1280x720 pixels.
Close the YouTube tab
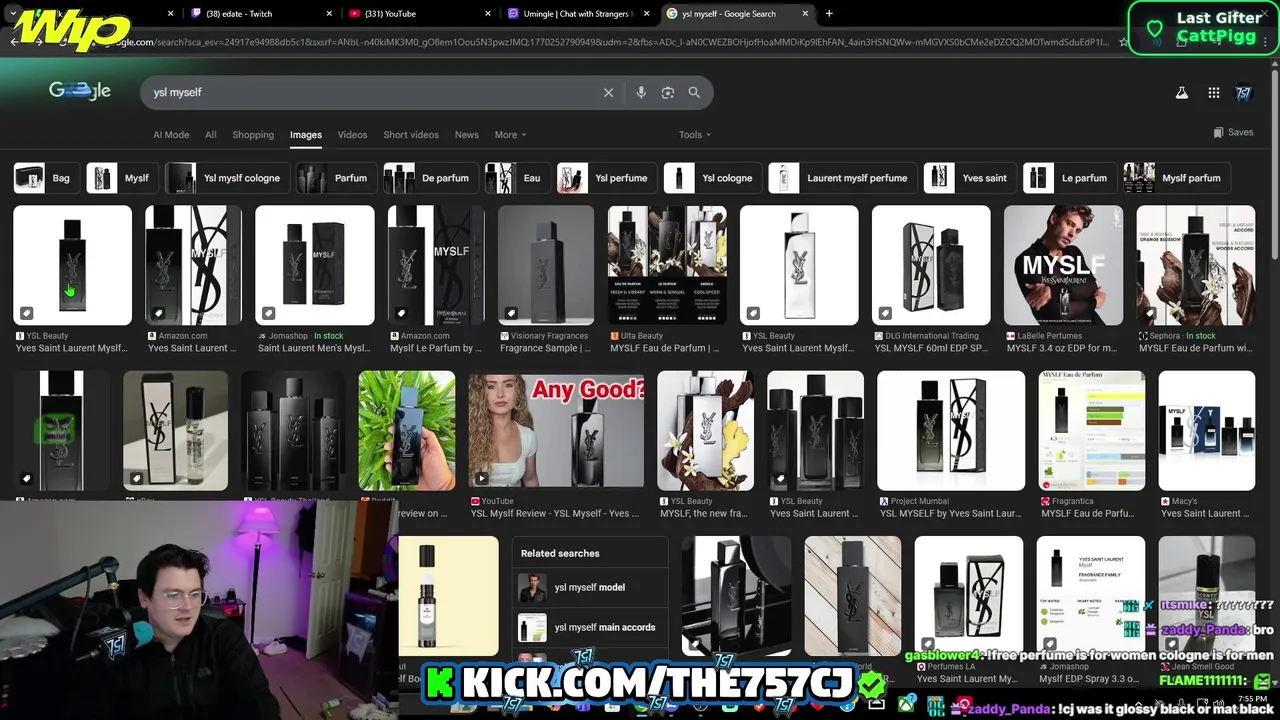pyautogui.click(x=488, y=14)
